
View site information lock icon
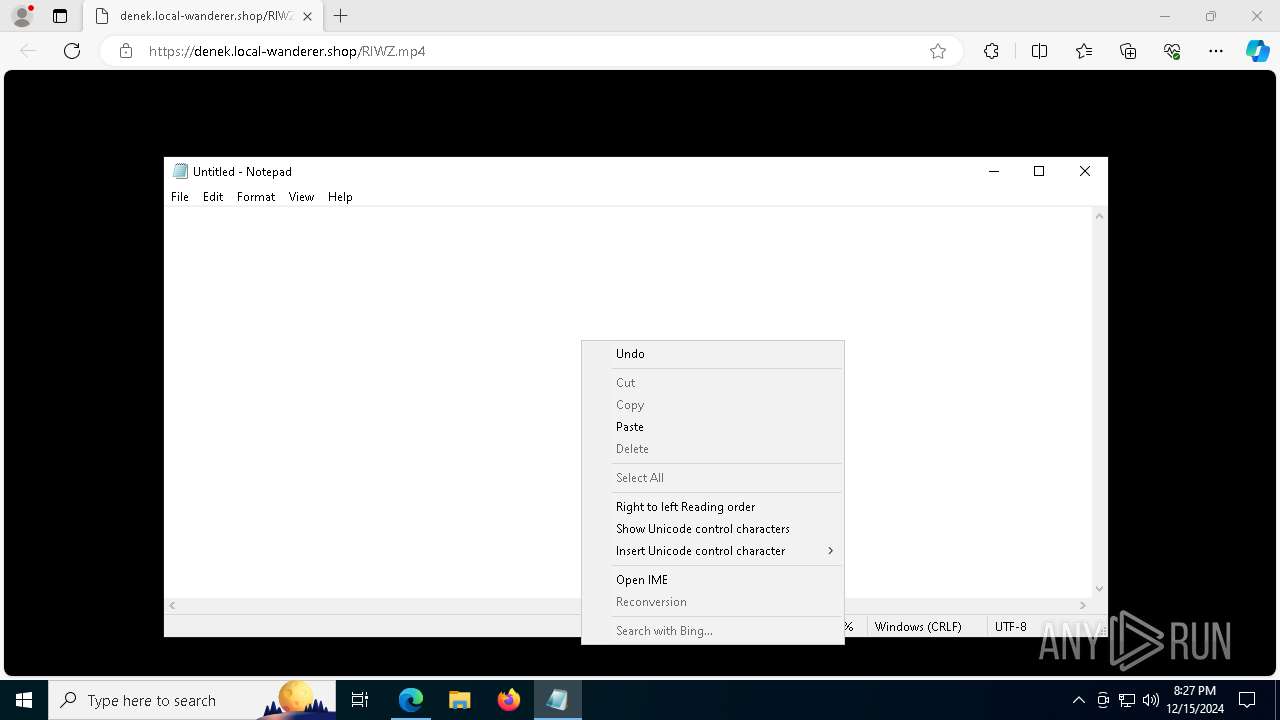(126, 51)
